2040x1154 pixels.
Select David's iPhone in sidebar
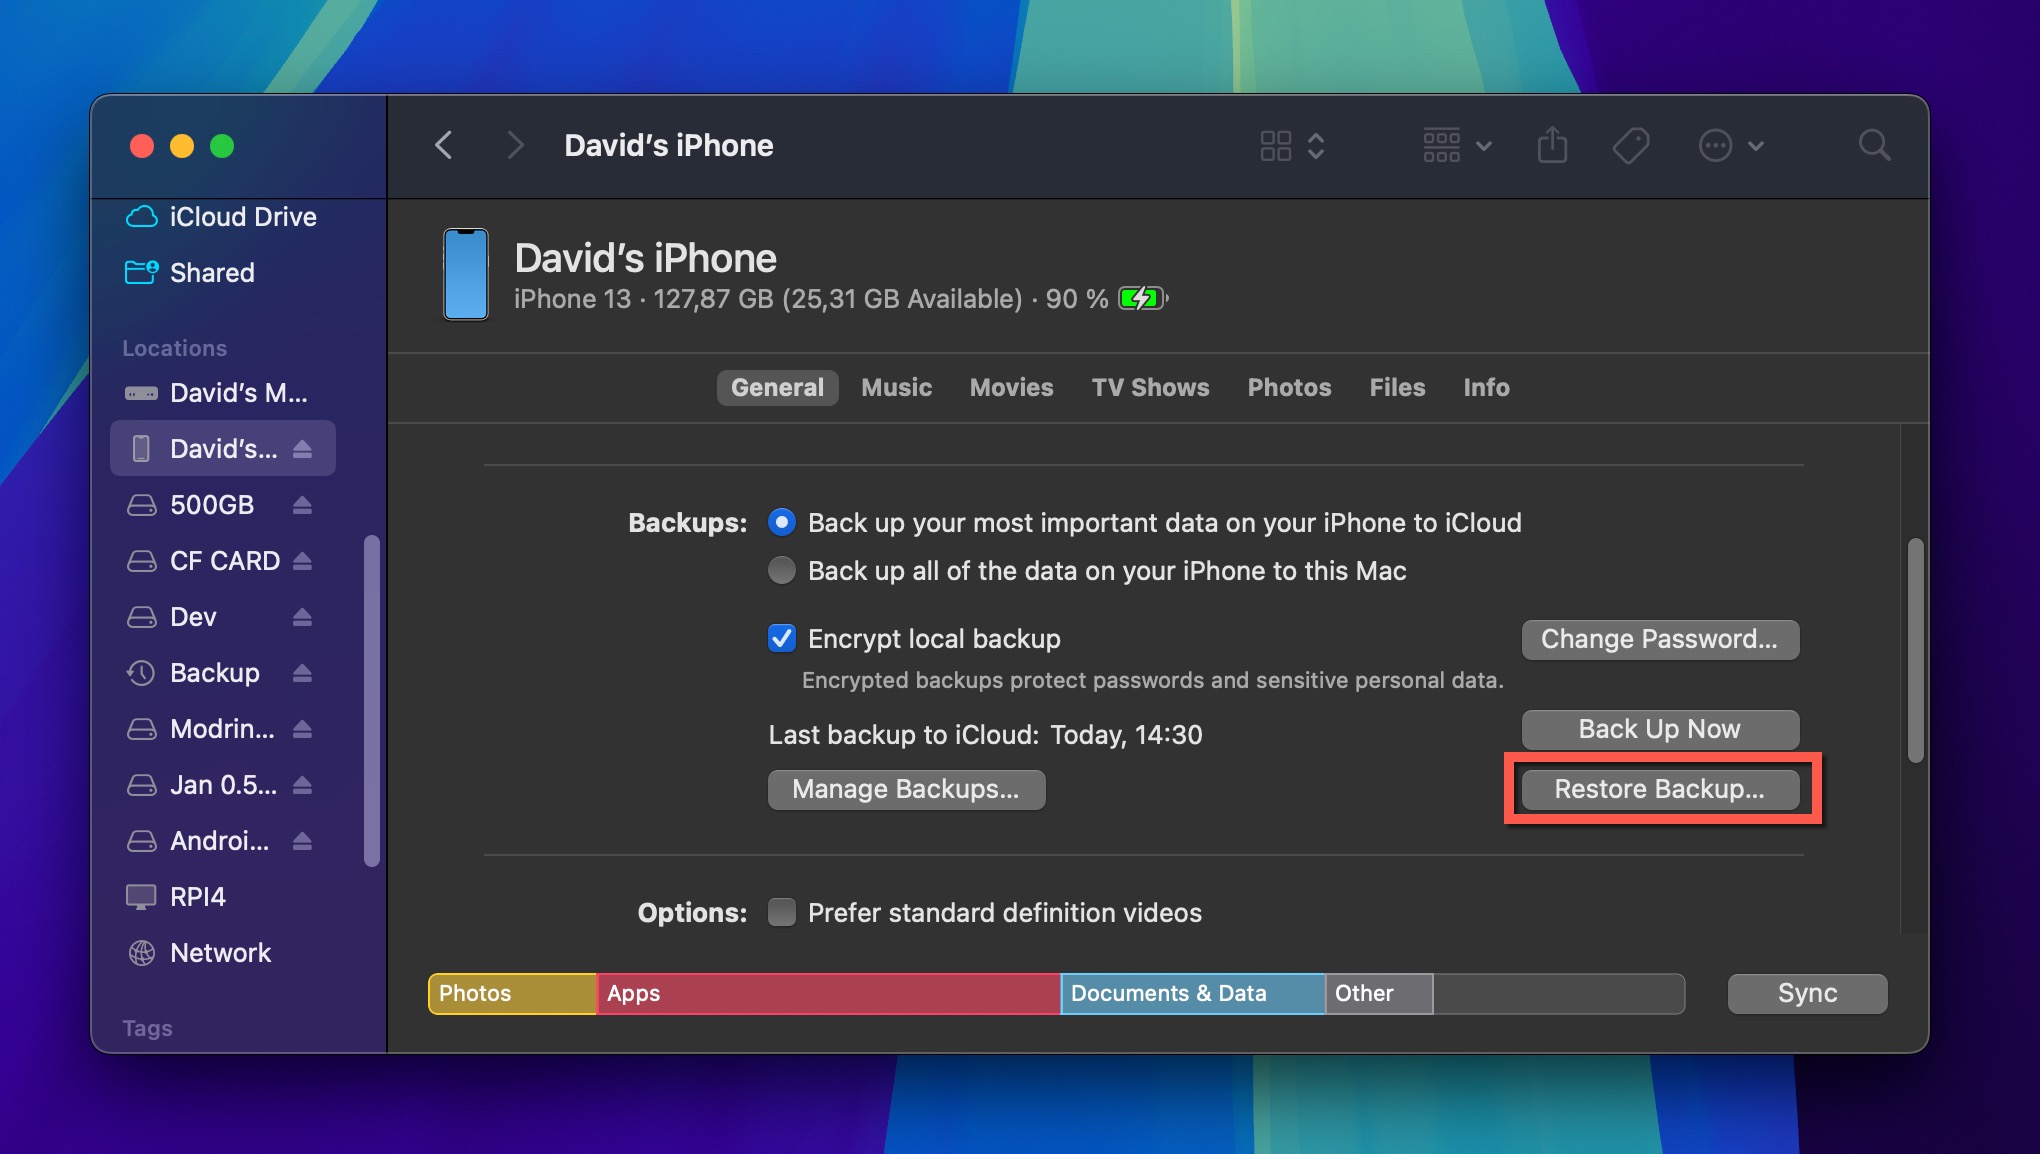222,449
